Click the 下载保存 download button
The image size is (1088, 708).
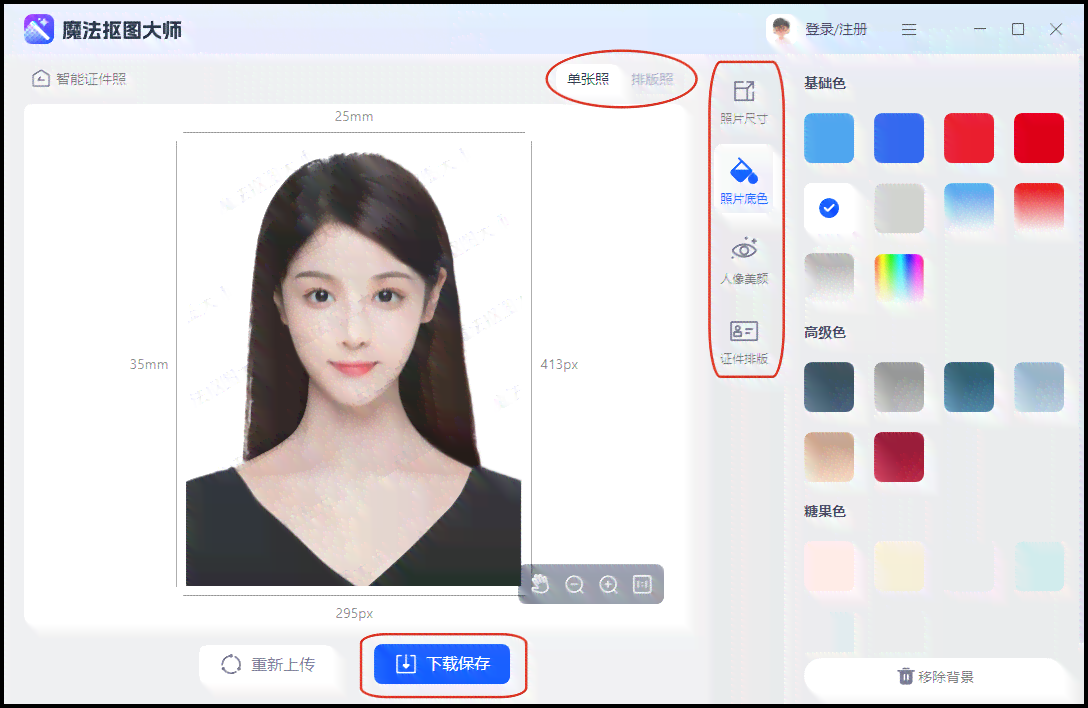442,664
